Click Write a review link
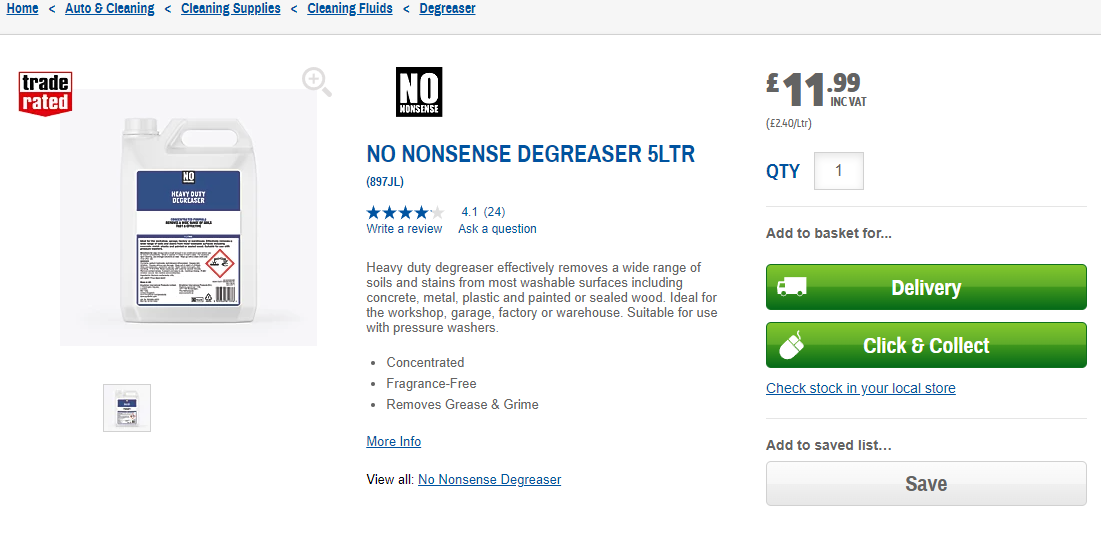This screenshot has height=552, width=1101. [404, 229]
